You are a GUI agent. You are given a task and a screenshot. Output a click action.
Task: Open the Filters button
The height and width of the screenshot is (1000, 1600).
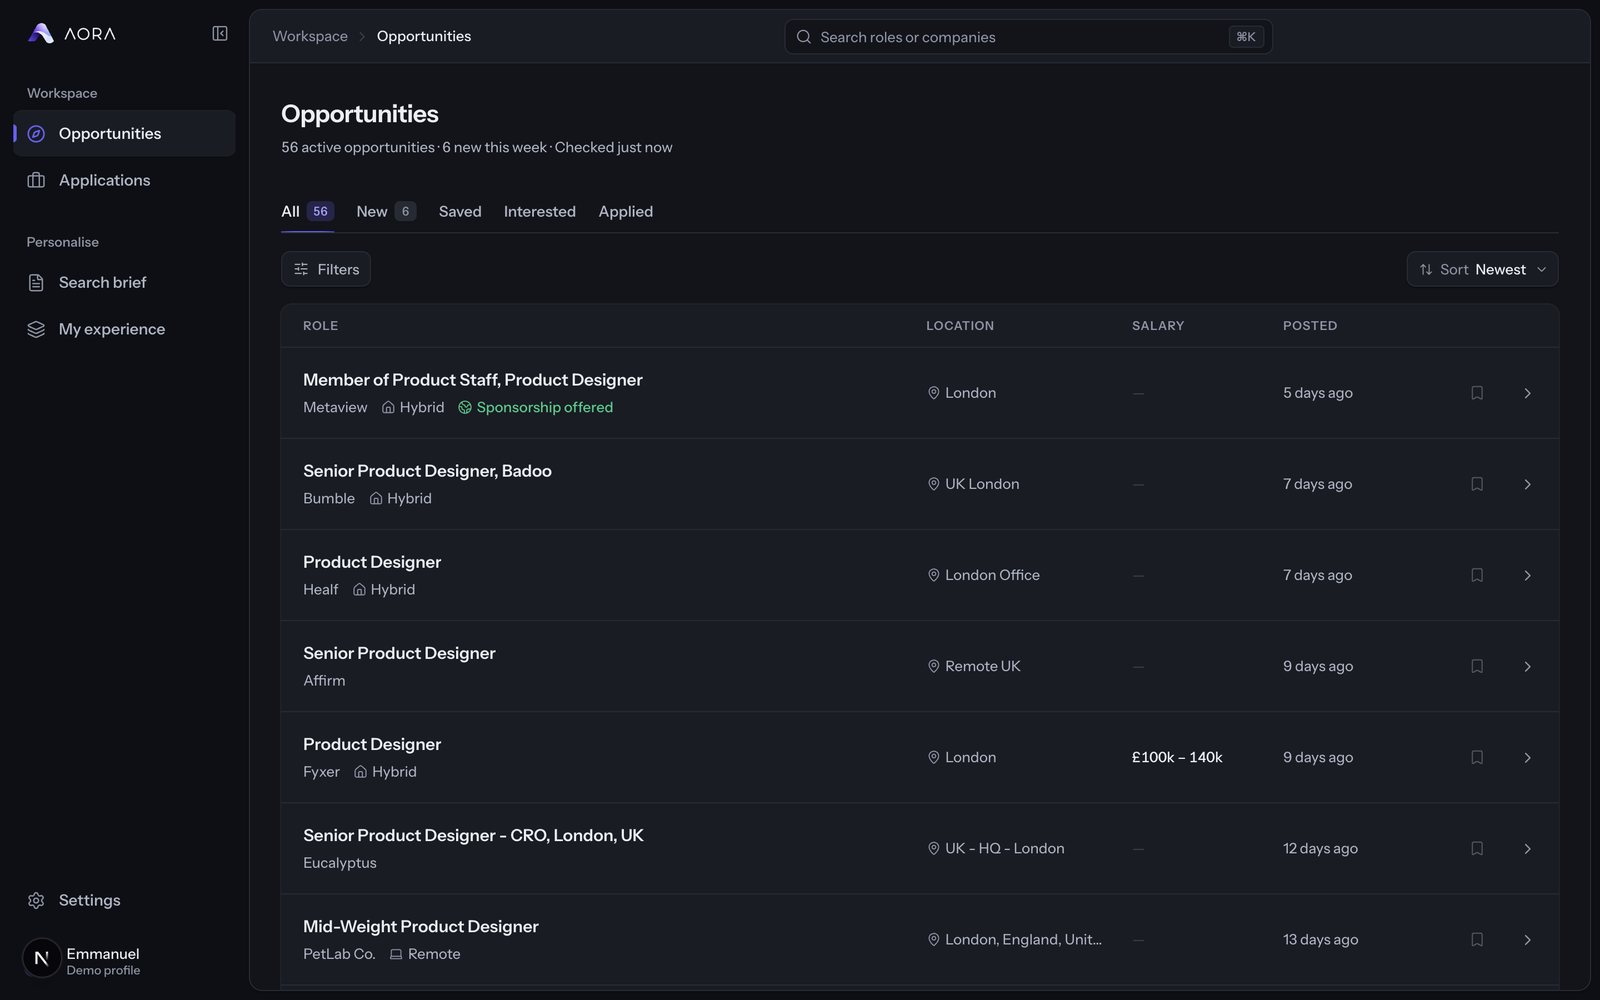(x=326, y=269)
